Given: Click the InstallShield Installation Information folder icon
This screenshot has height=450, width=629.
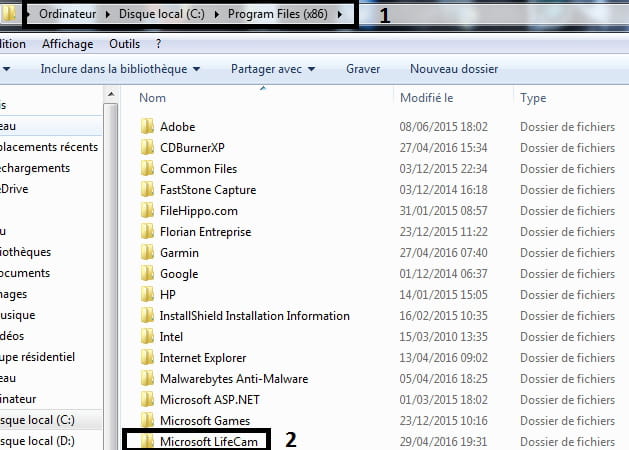Looking at the screenshot, I should tap(147, 315).
